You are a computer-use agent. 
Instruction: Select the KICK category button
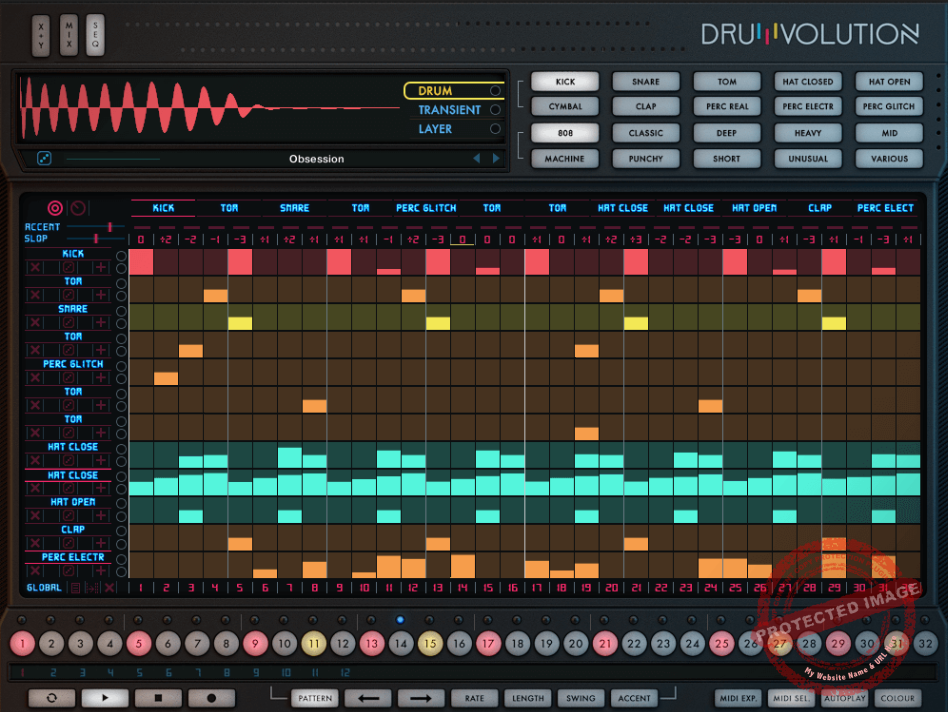pyautogui.click(x=565, y=82)
